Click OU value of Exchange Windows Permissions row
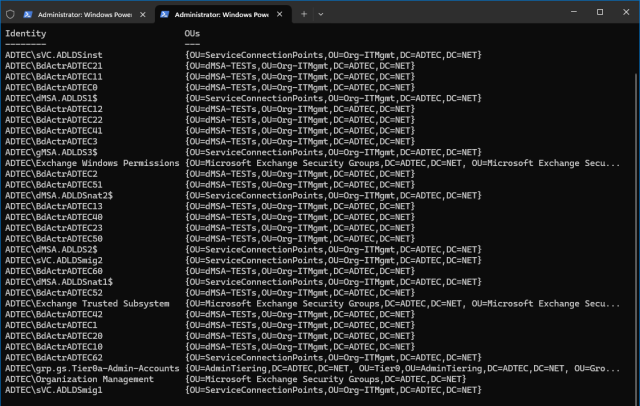 coord(402,163)
